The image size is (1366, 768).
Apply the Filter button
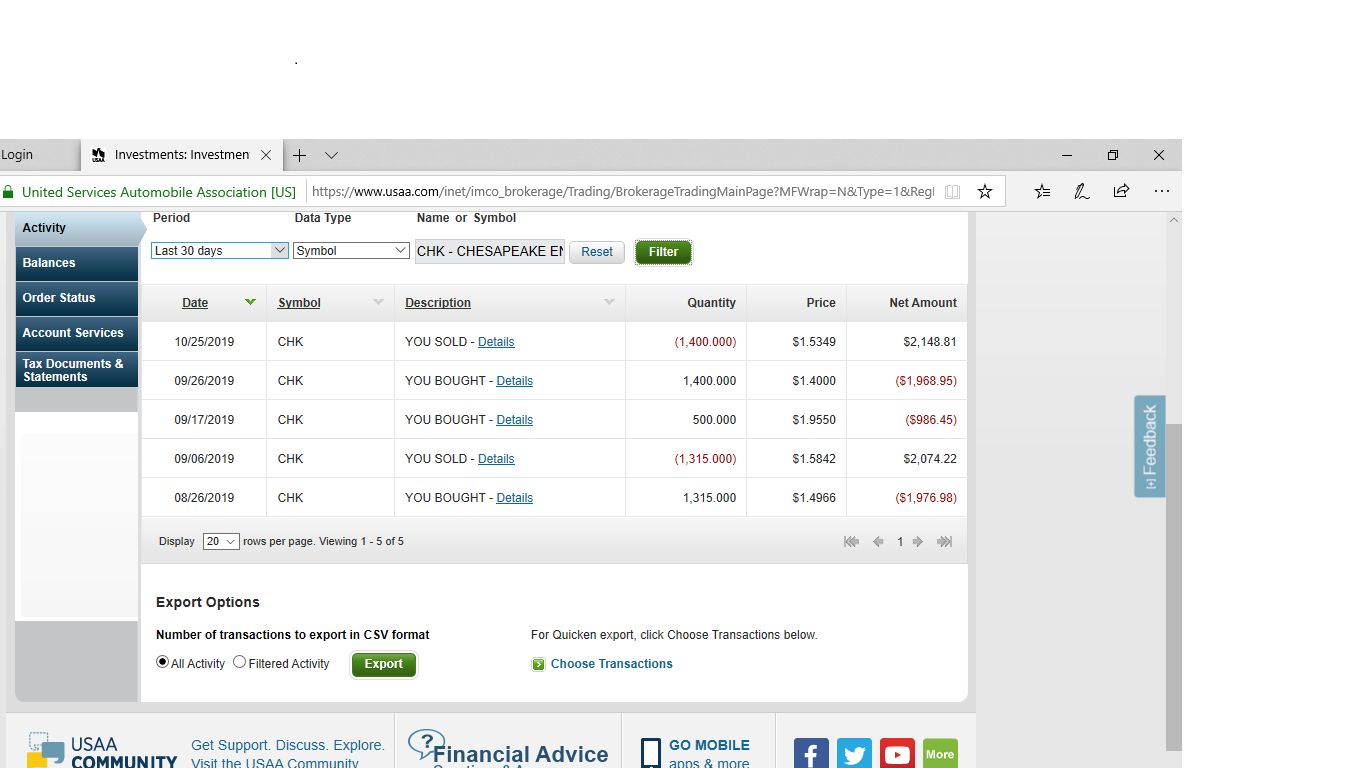[663, 252]
